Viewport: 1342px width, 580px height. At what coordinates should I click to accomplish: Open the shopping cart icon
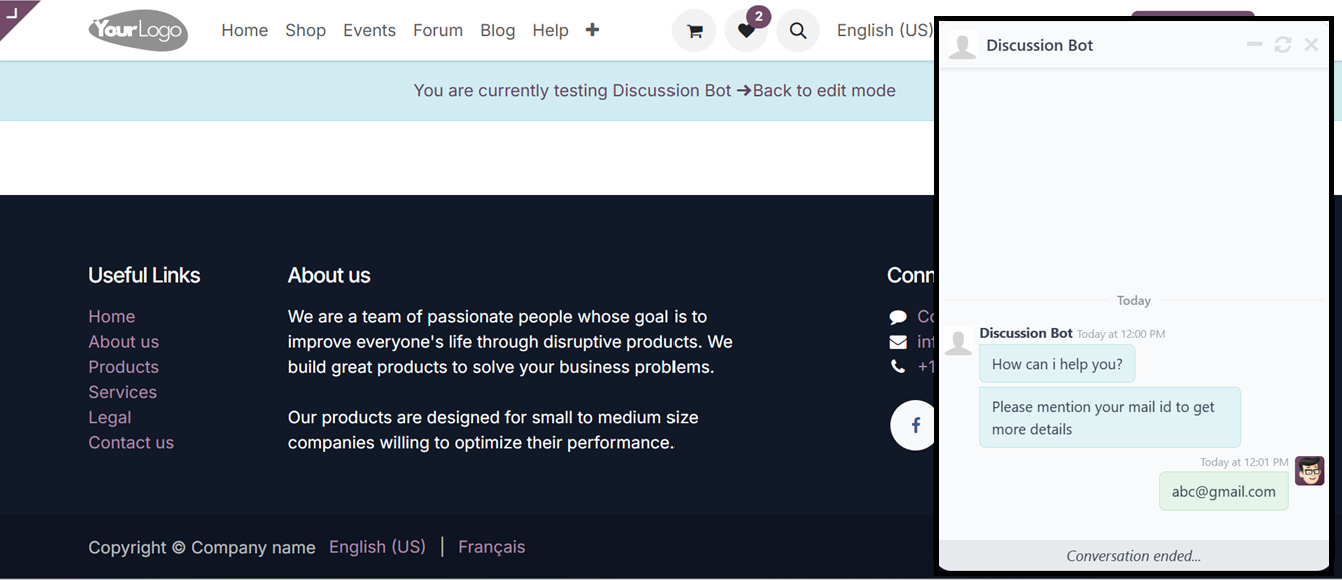(x=694, y=31)
